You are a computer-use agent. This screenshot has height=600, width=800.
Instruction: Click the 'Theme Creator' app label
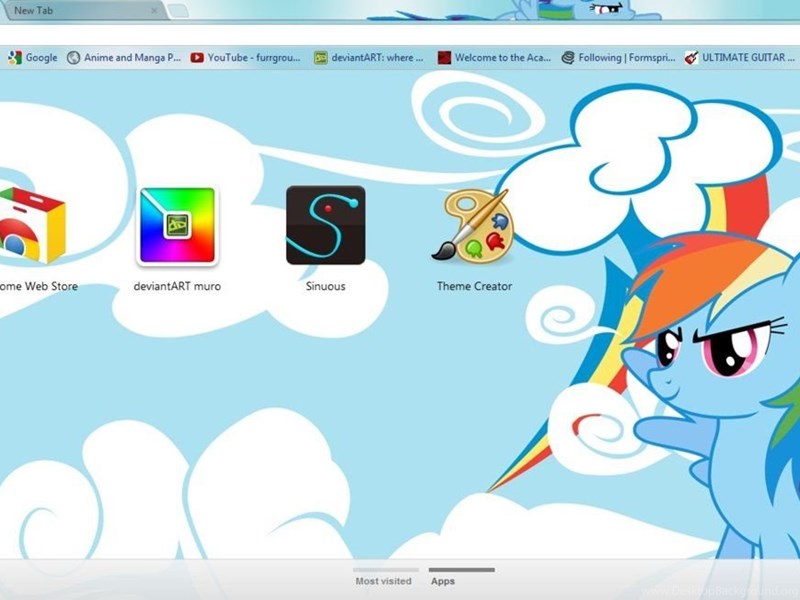pyautogui.click(x=474, y=286)
